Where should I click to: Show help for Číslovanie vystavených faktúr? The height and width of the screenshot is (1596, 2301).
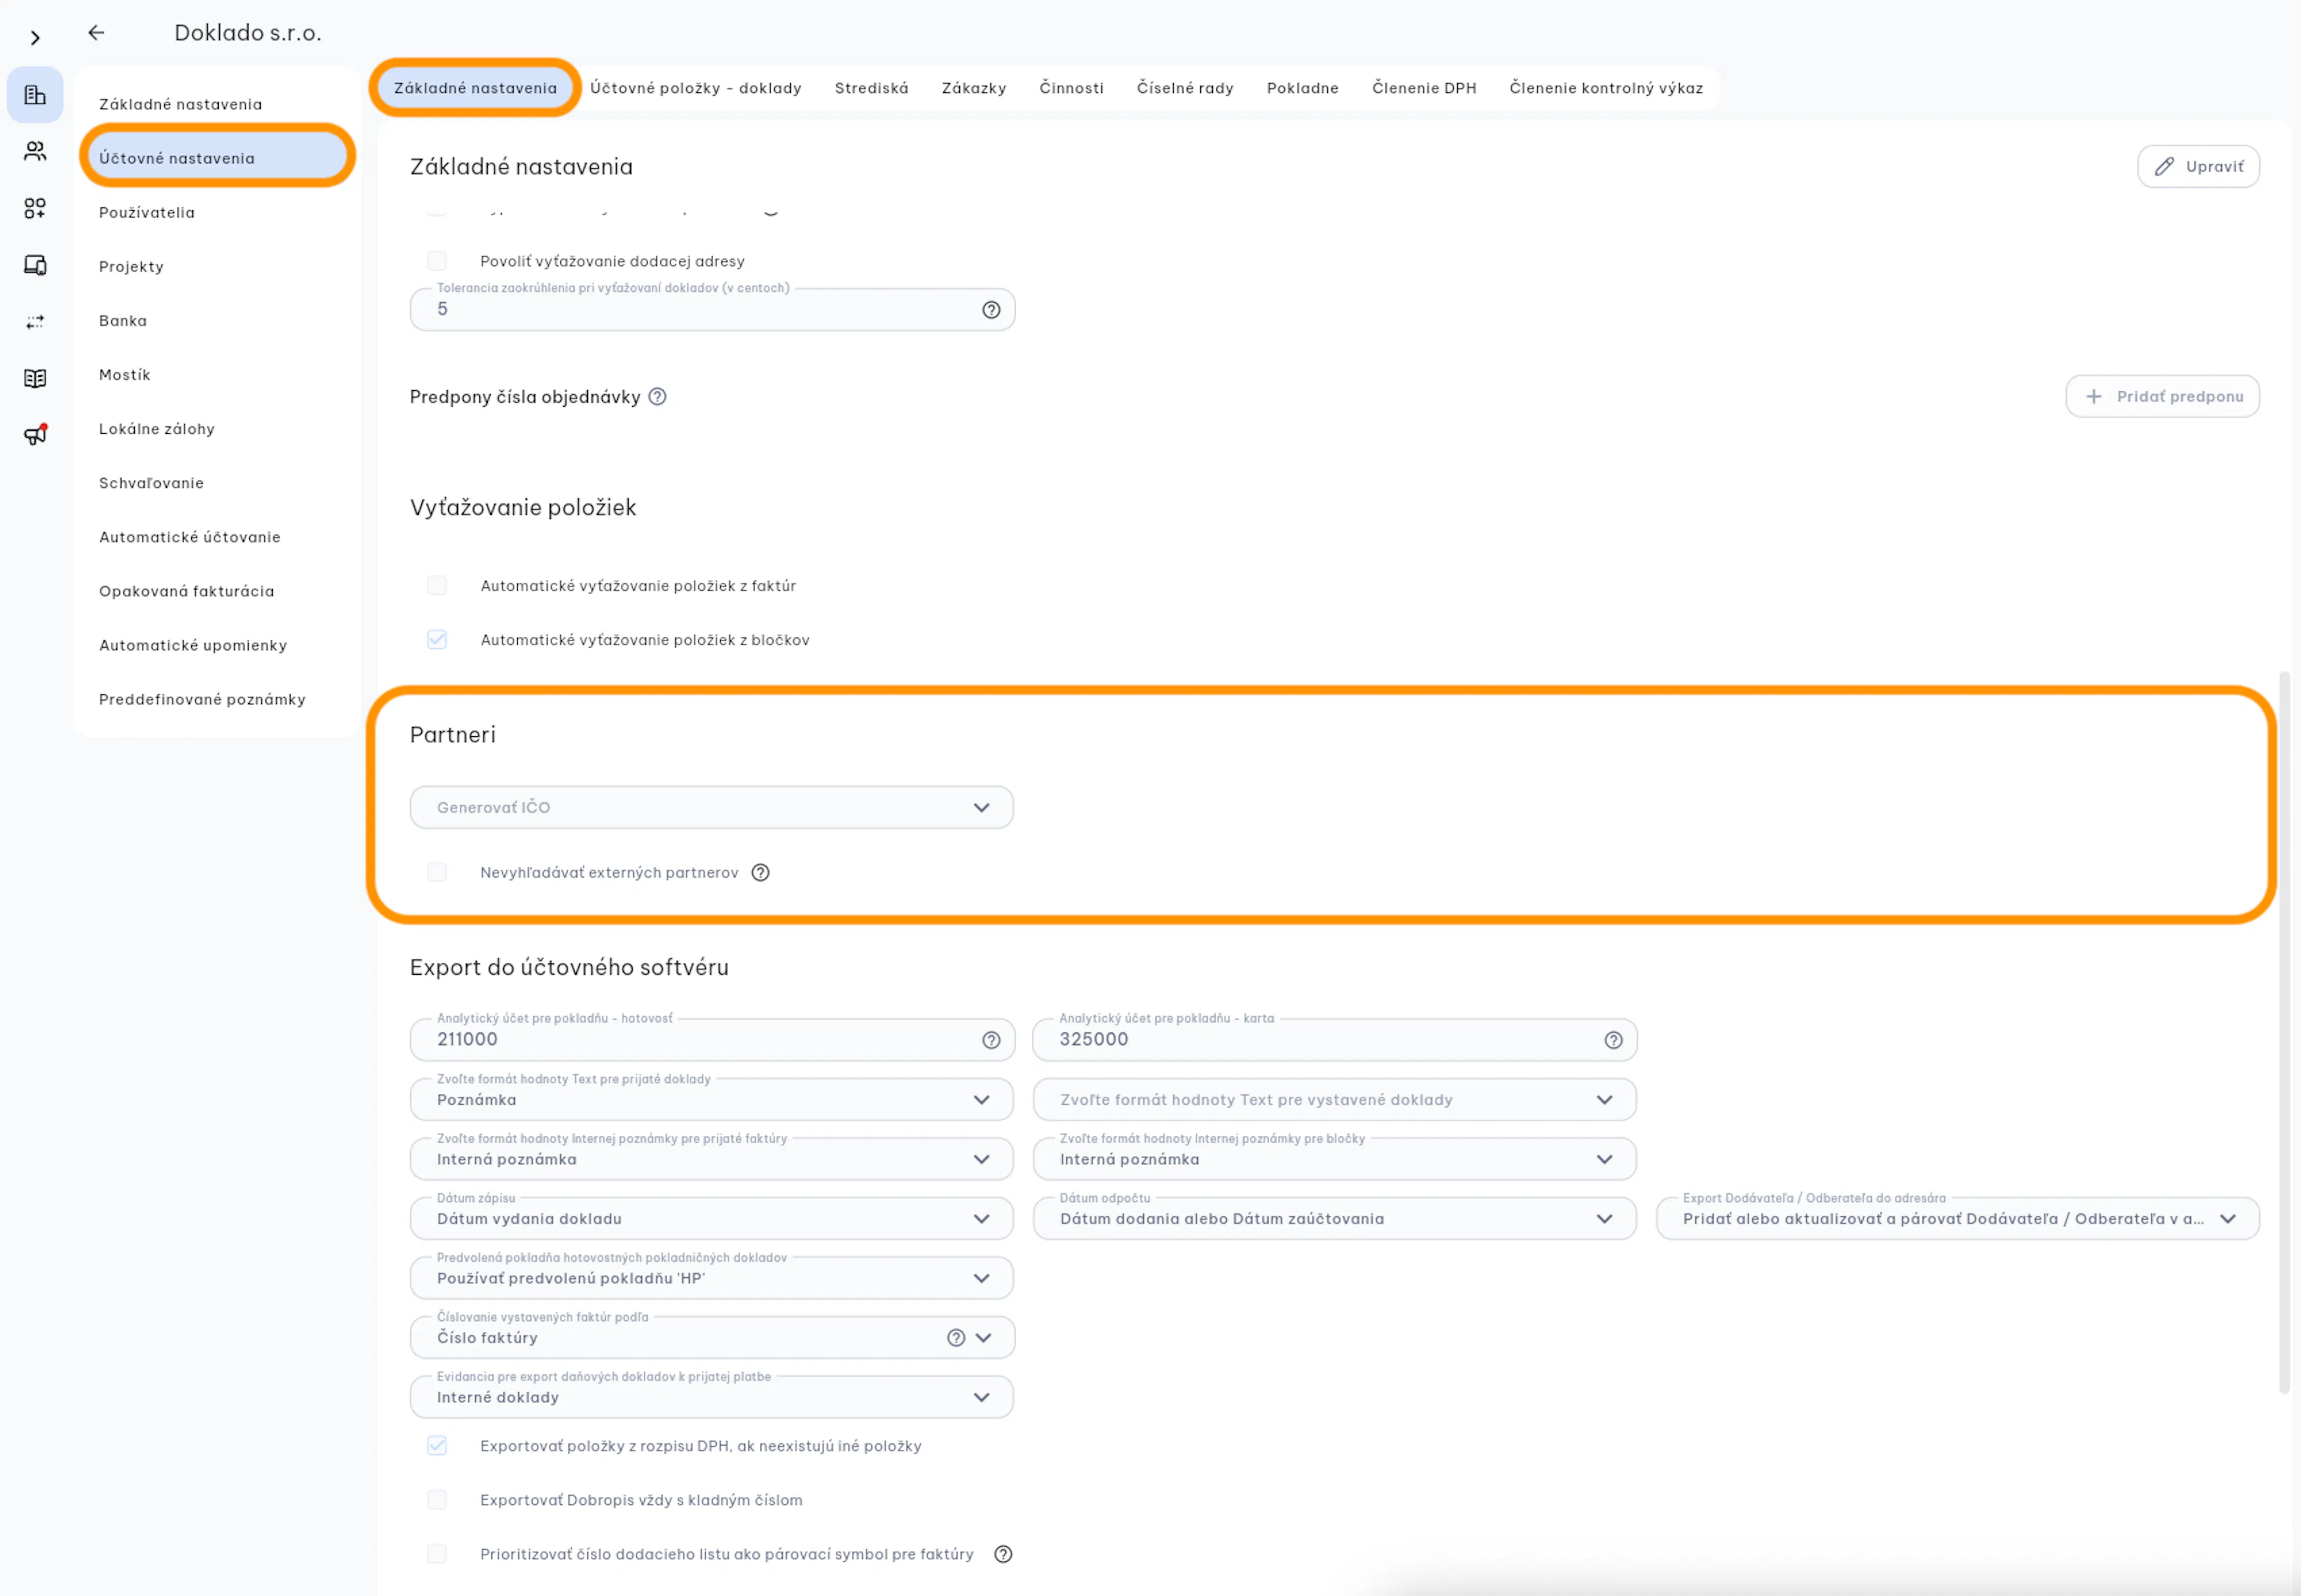956,1338
